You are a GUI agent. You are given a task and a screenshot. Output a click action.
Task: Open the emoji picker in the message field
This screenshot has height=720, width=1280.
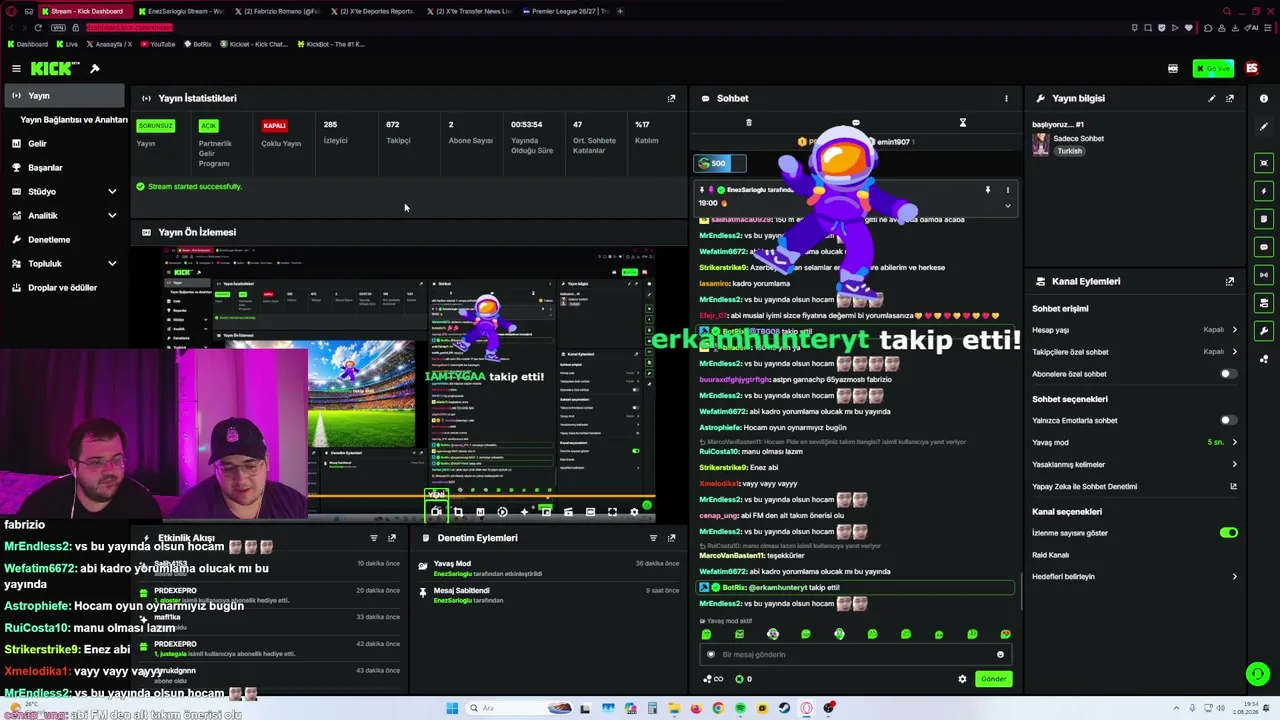tap(1000, 654)
